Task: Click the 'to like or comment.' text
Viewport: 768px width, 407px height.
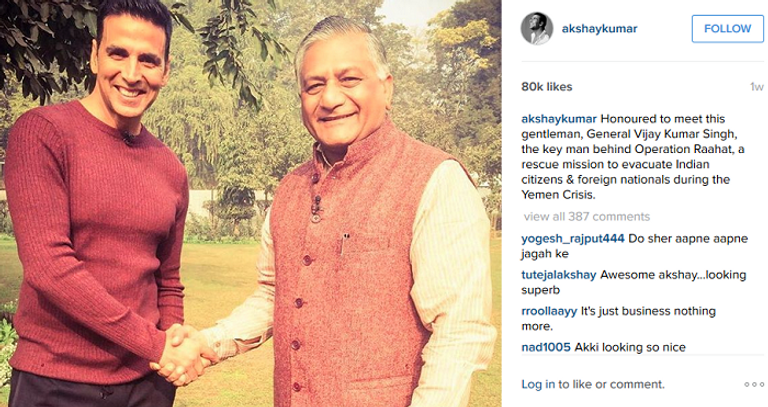Action: click(611, 384)
